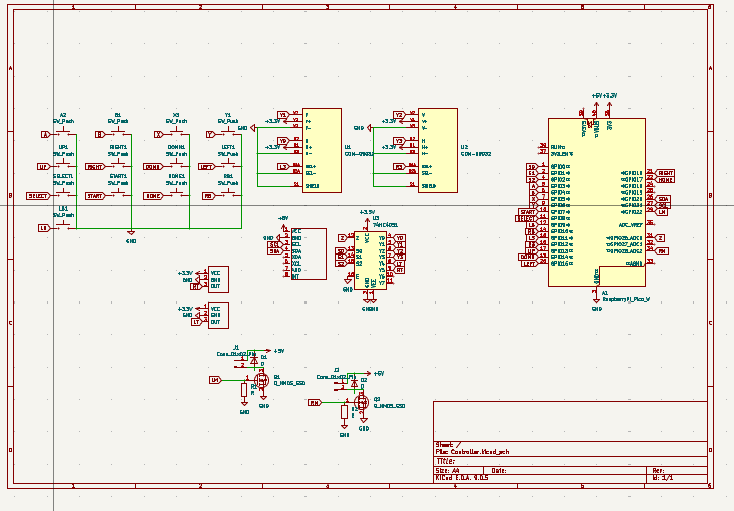Select the LB1 push switch symbol
The image size is (734, 511).
point(63,226)
